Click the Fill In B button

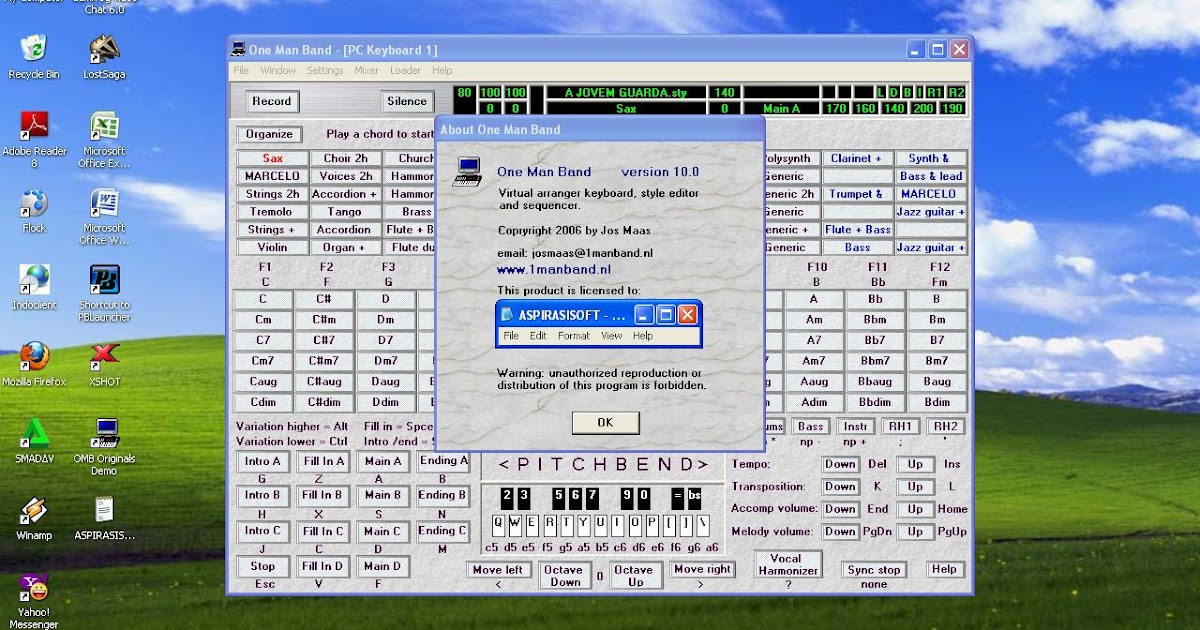[x=324, y=495]
